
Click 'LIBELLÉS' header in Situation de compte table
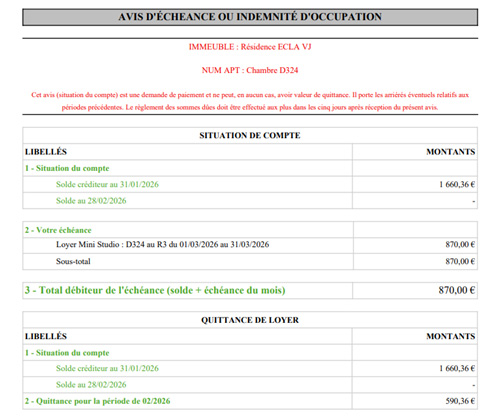(46, 152)
